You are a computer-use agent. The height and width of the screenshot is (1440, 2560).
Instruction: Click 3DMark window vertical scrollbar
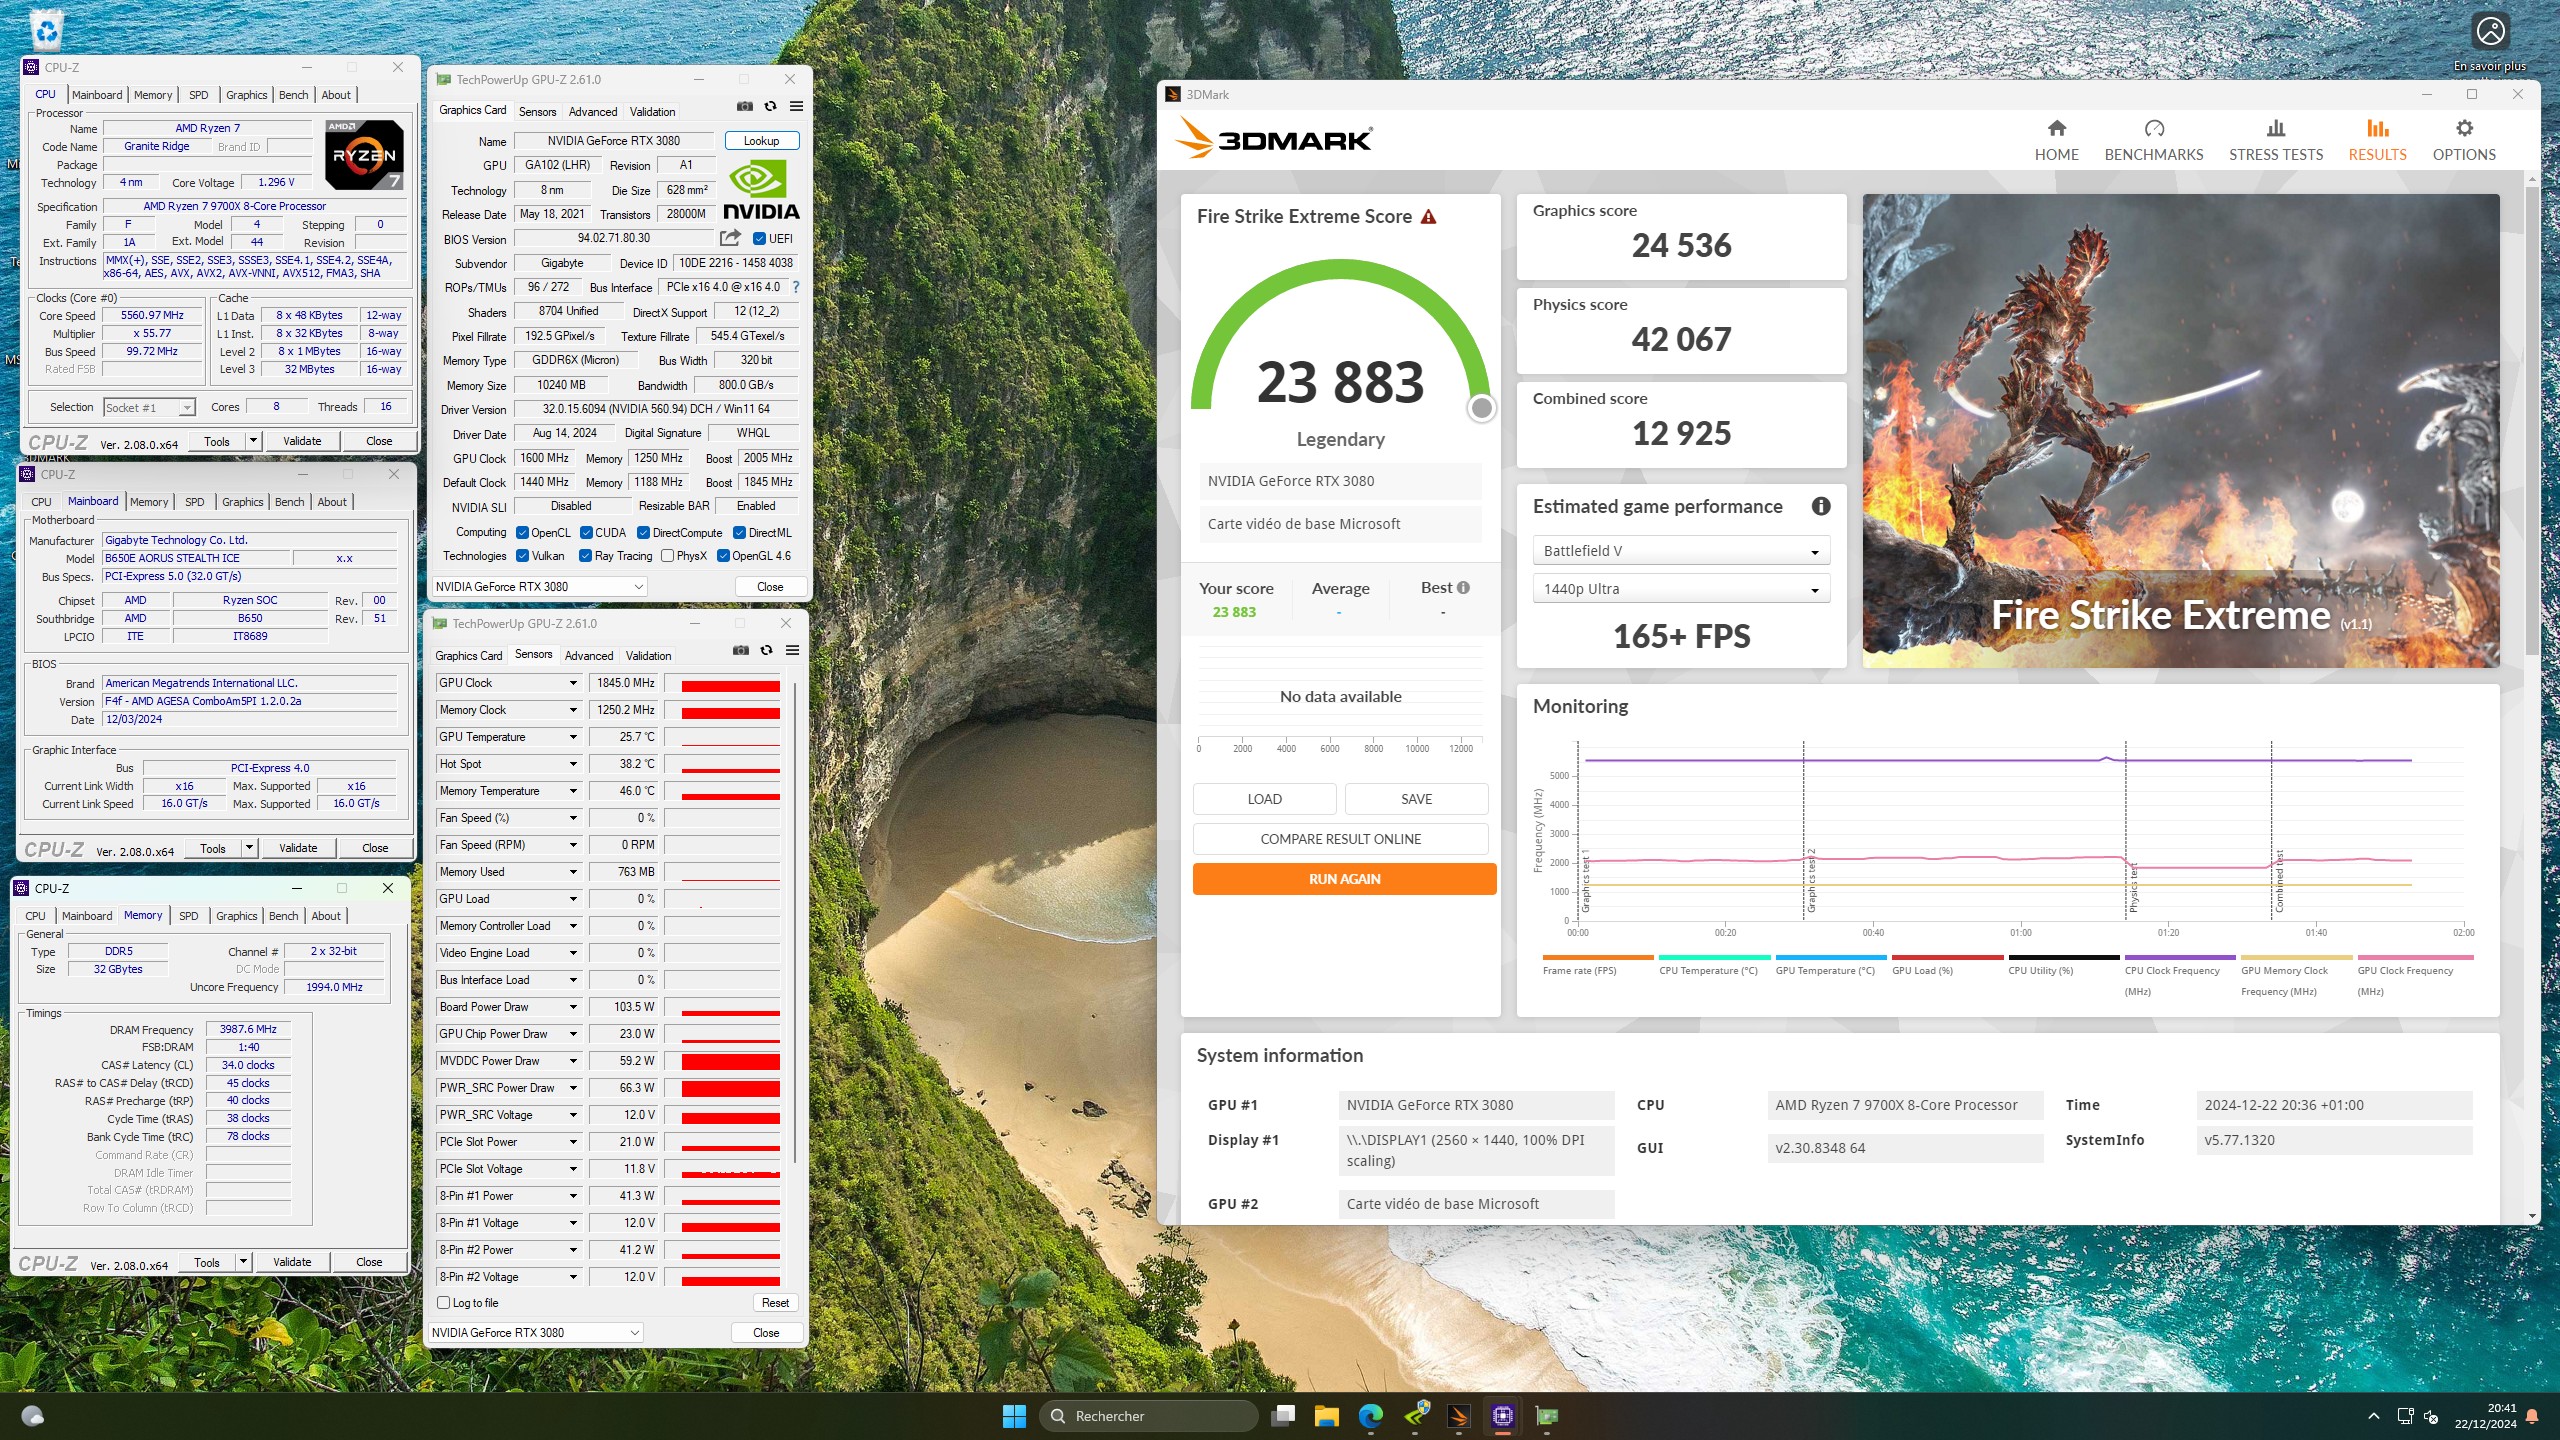tap(2532, 420)
